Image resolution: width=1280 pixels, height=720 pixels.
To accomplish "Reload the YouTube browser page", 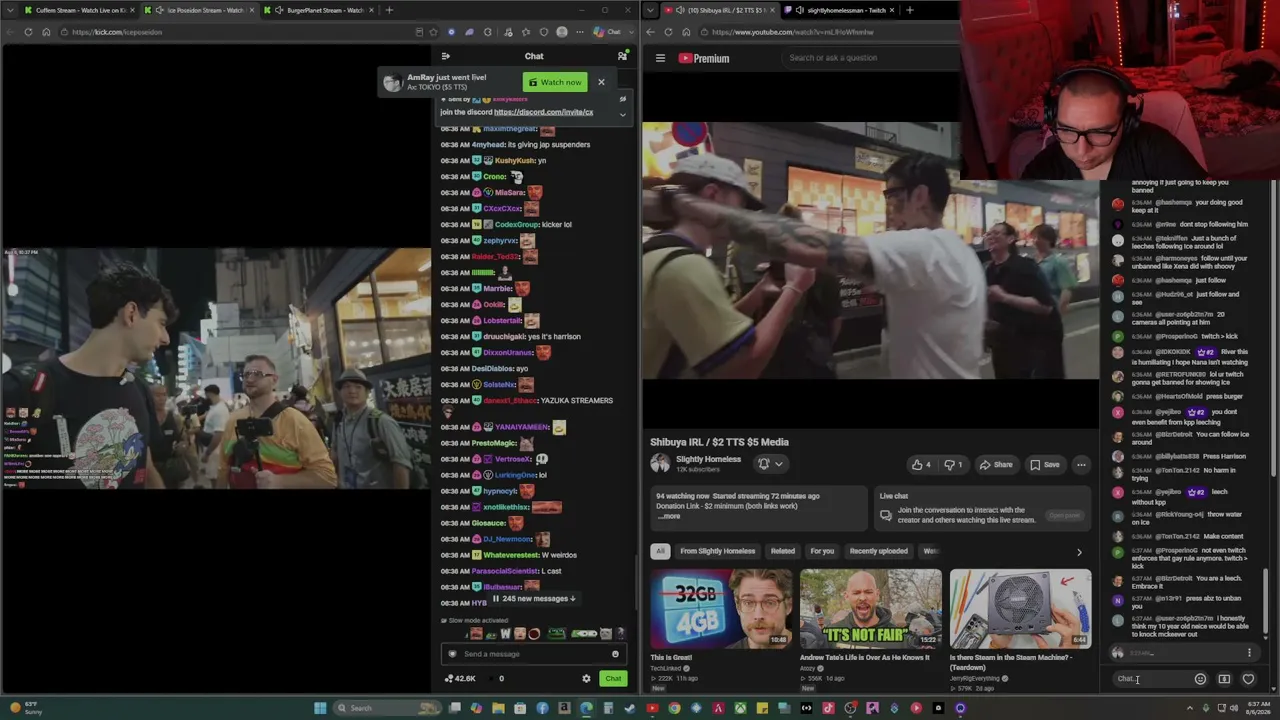I will pyautogui.click(x=668, y=32).
